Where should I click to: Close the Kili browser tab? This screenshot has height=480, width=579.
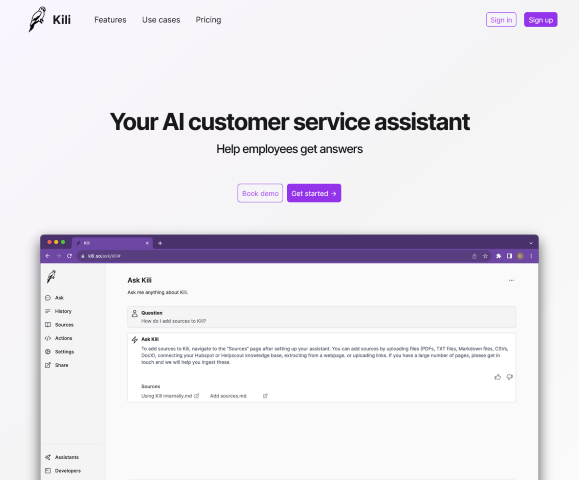(147, 243)
